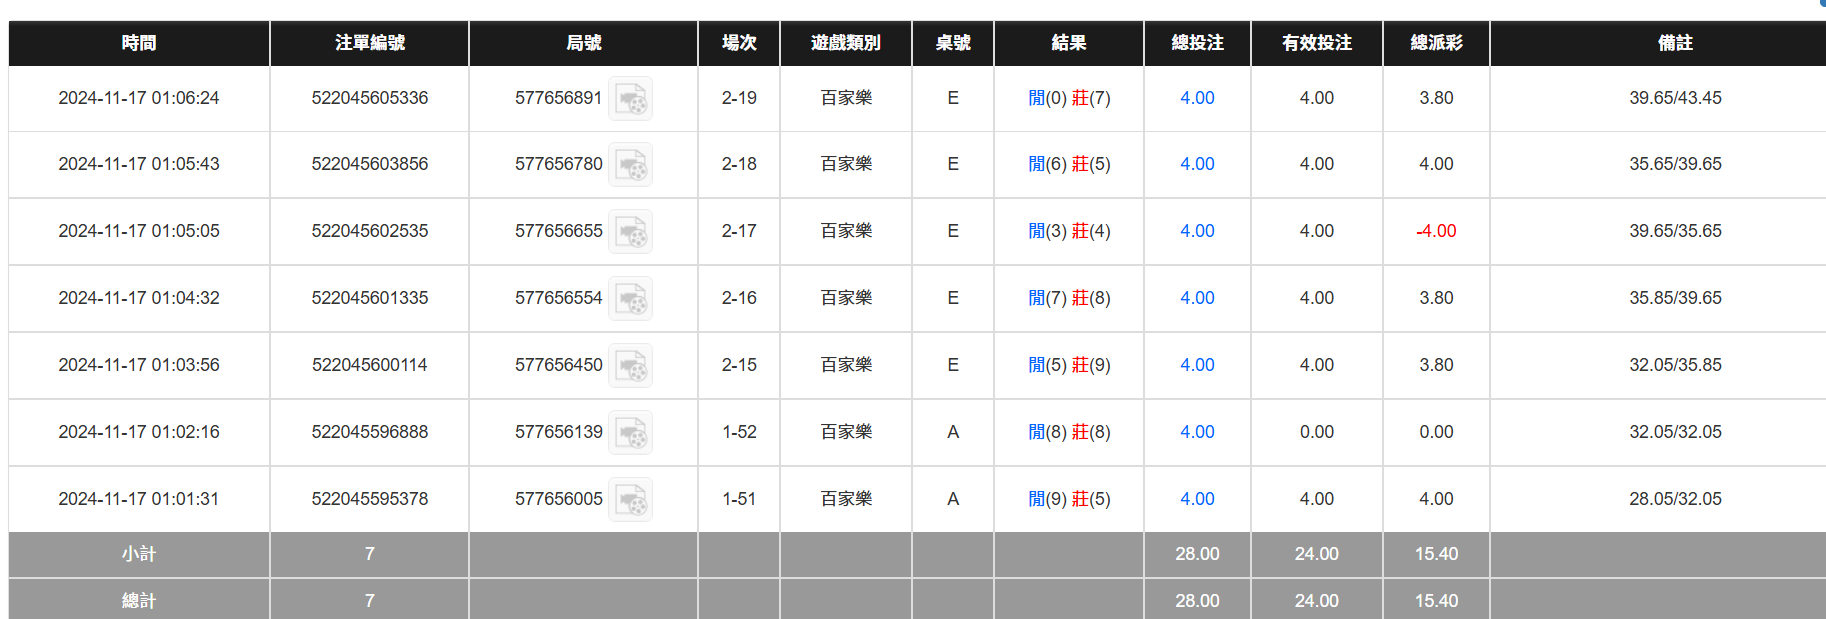Select total bet link in session 1-51 row
This screenshot has width=1826, height=619.
(1197, 499)
